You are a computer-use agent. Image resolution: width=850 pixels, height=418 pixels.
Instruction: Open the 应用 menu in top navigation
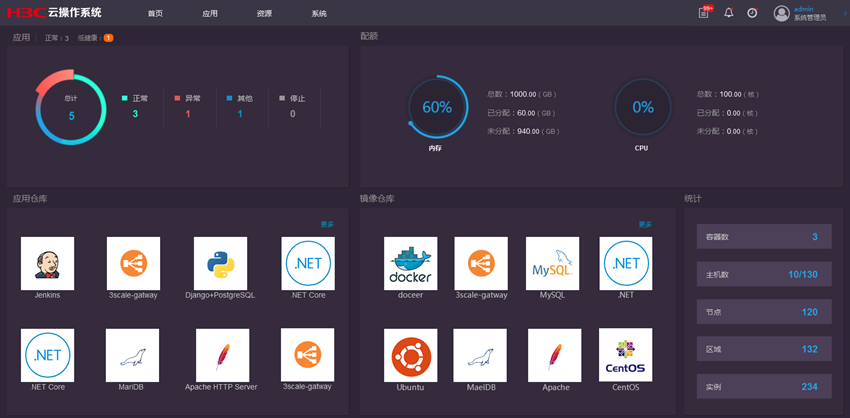pos(210,14)
